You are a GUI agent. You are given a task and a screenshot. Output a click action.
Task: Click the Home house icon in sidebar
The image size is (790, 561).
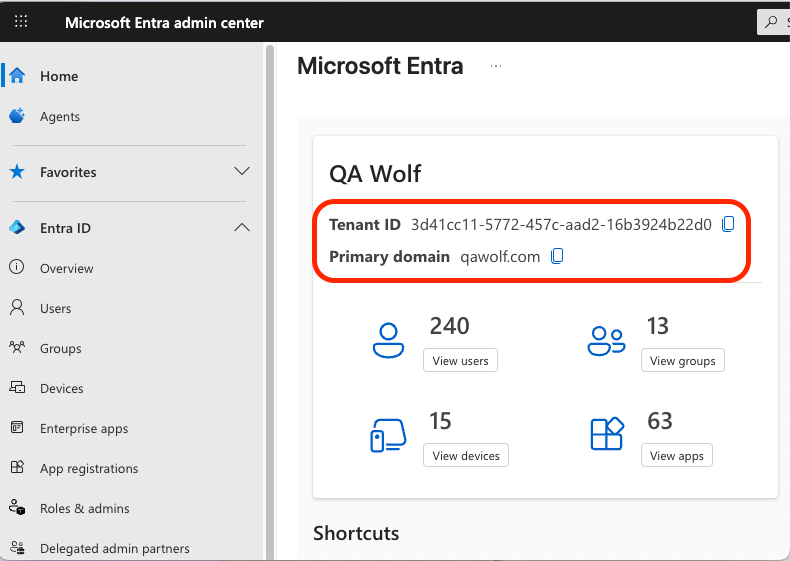coord(17,76)
